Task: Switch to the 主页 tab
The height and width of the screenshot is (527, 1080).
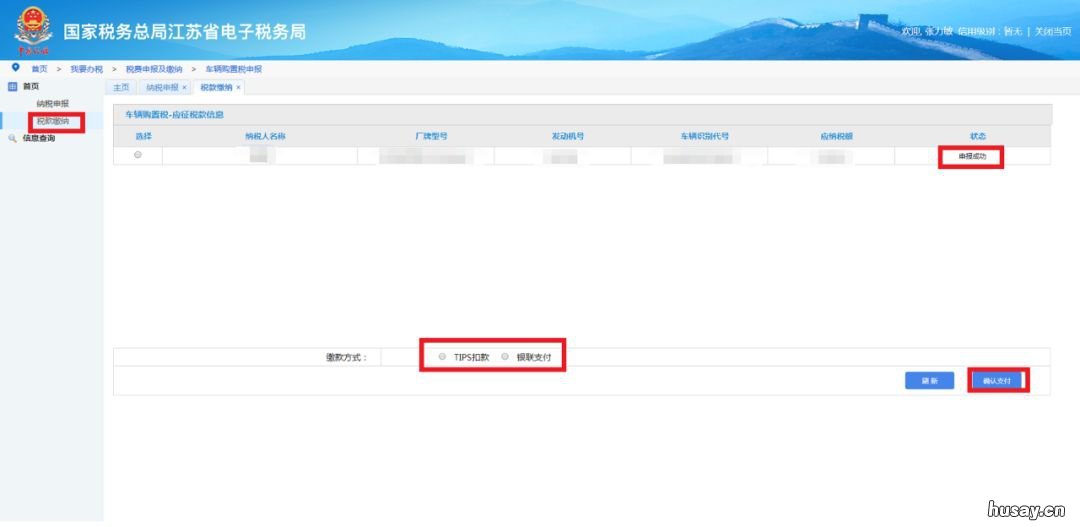Action: (121, 87)
